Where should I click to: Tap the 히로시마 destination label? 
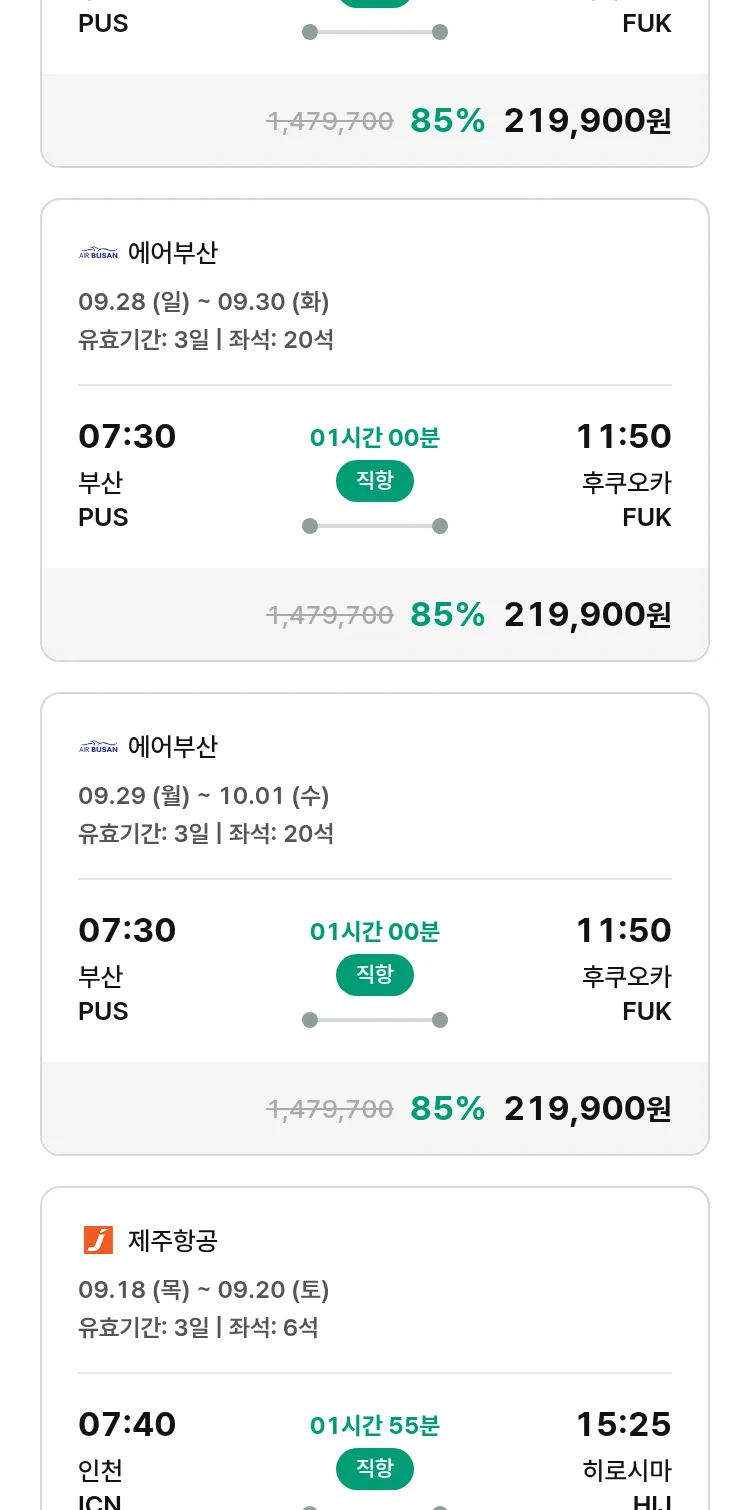click(627, 1471)
